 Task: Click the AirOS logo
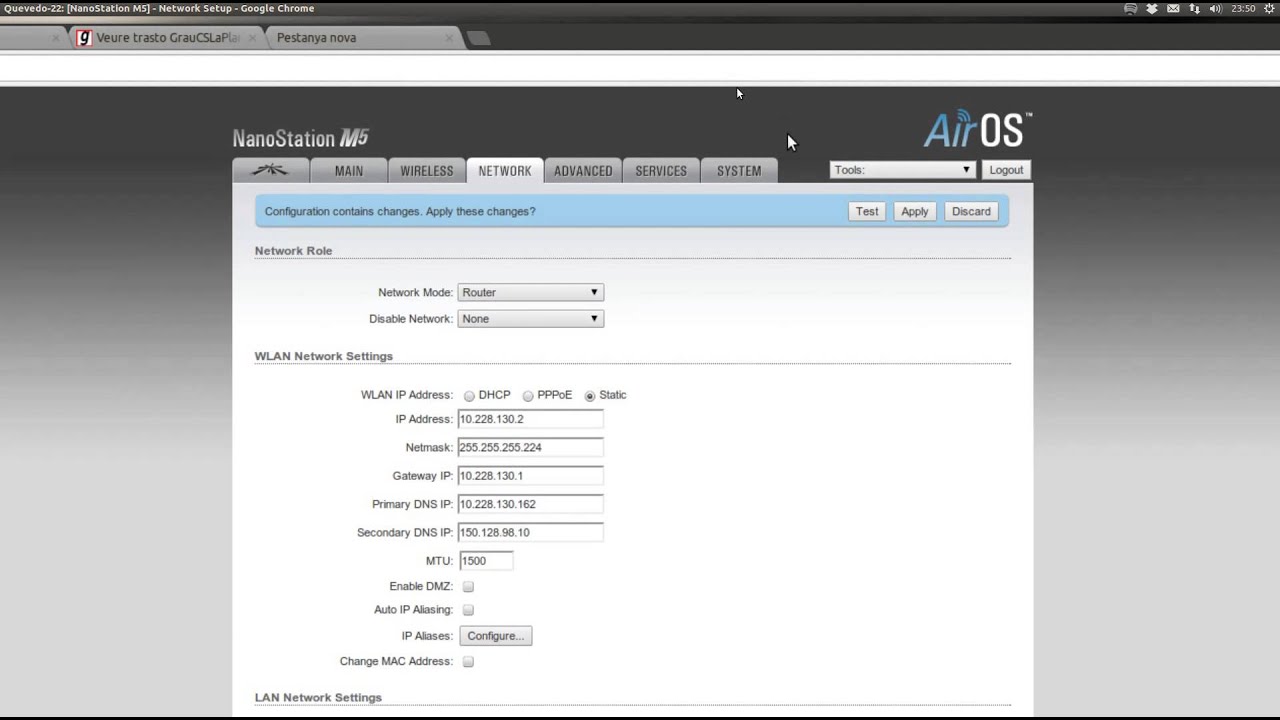click(977, 129)
